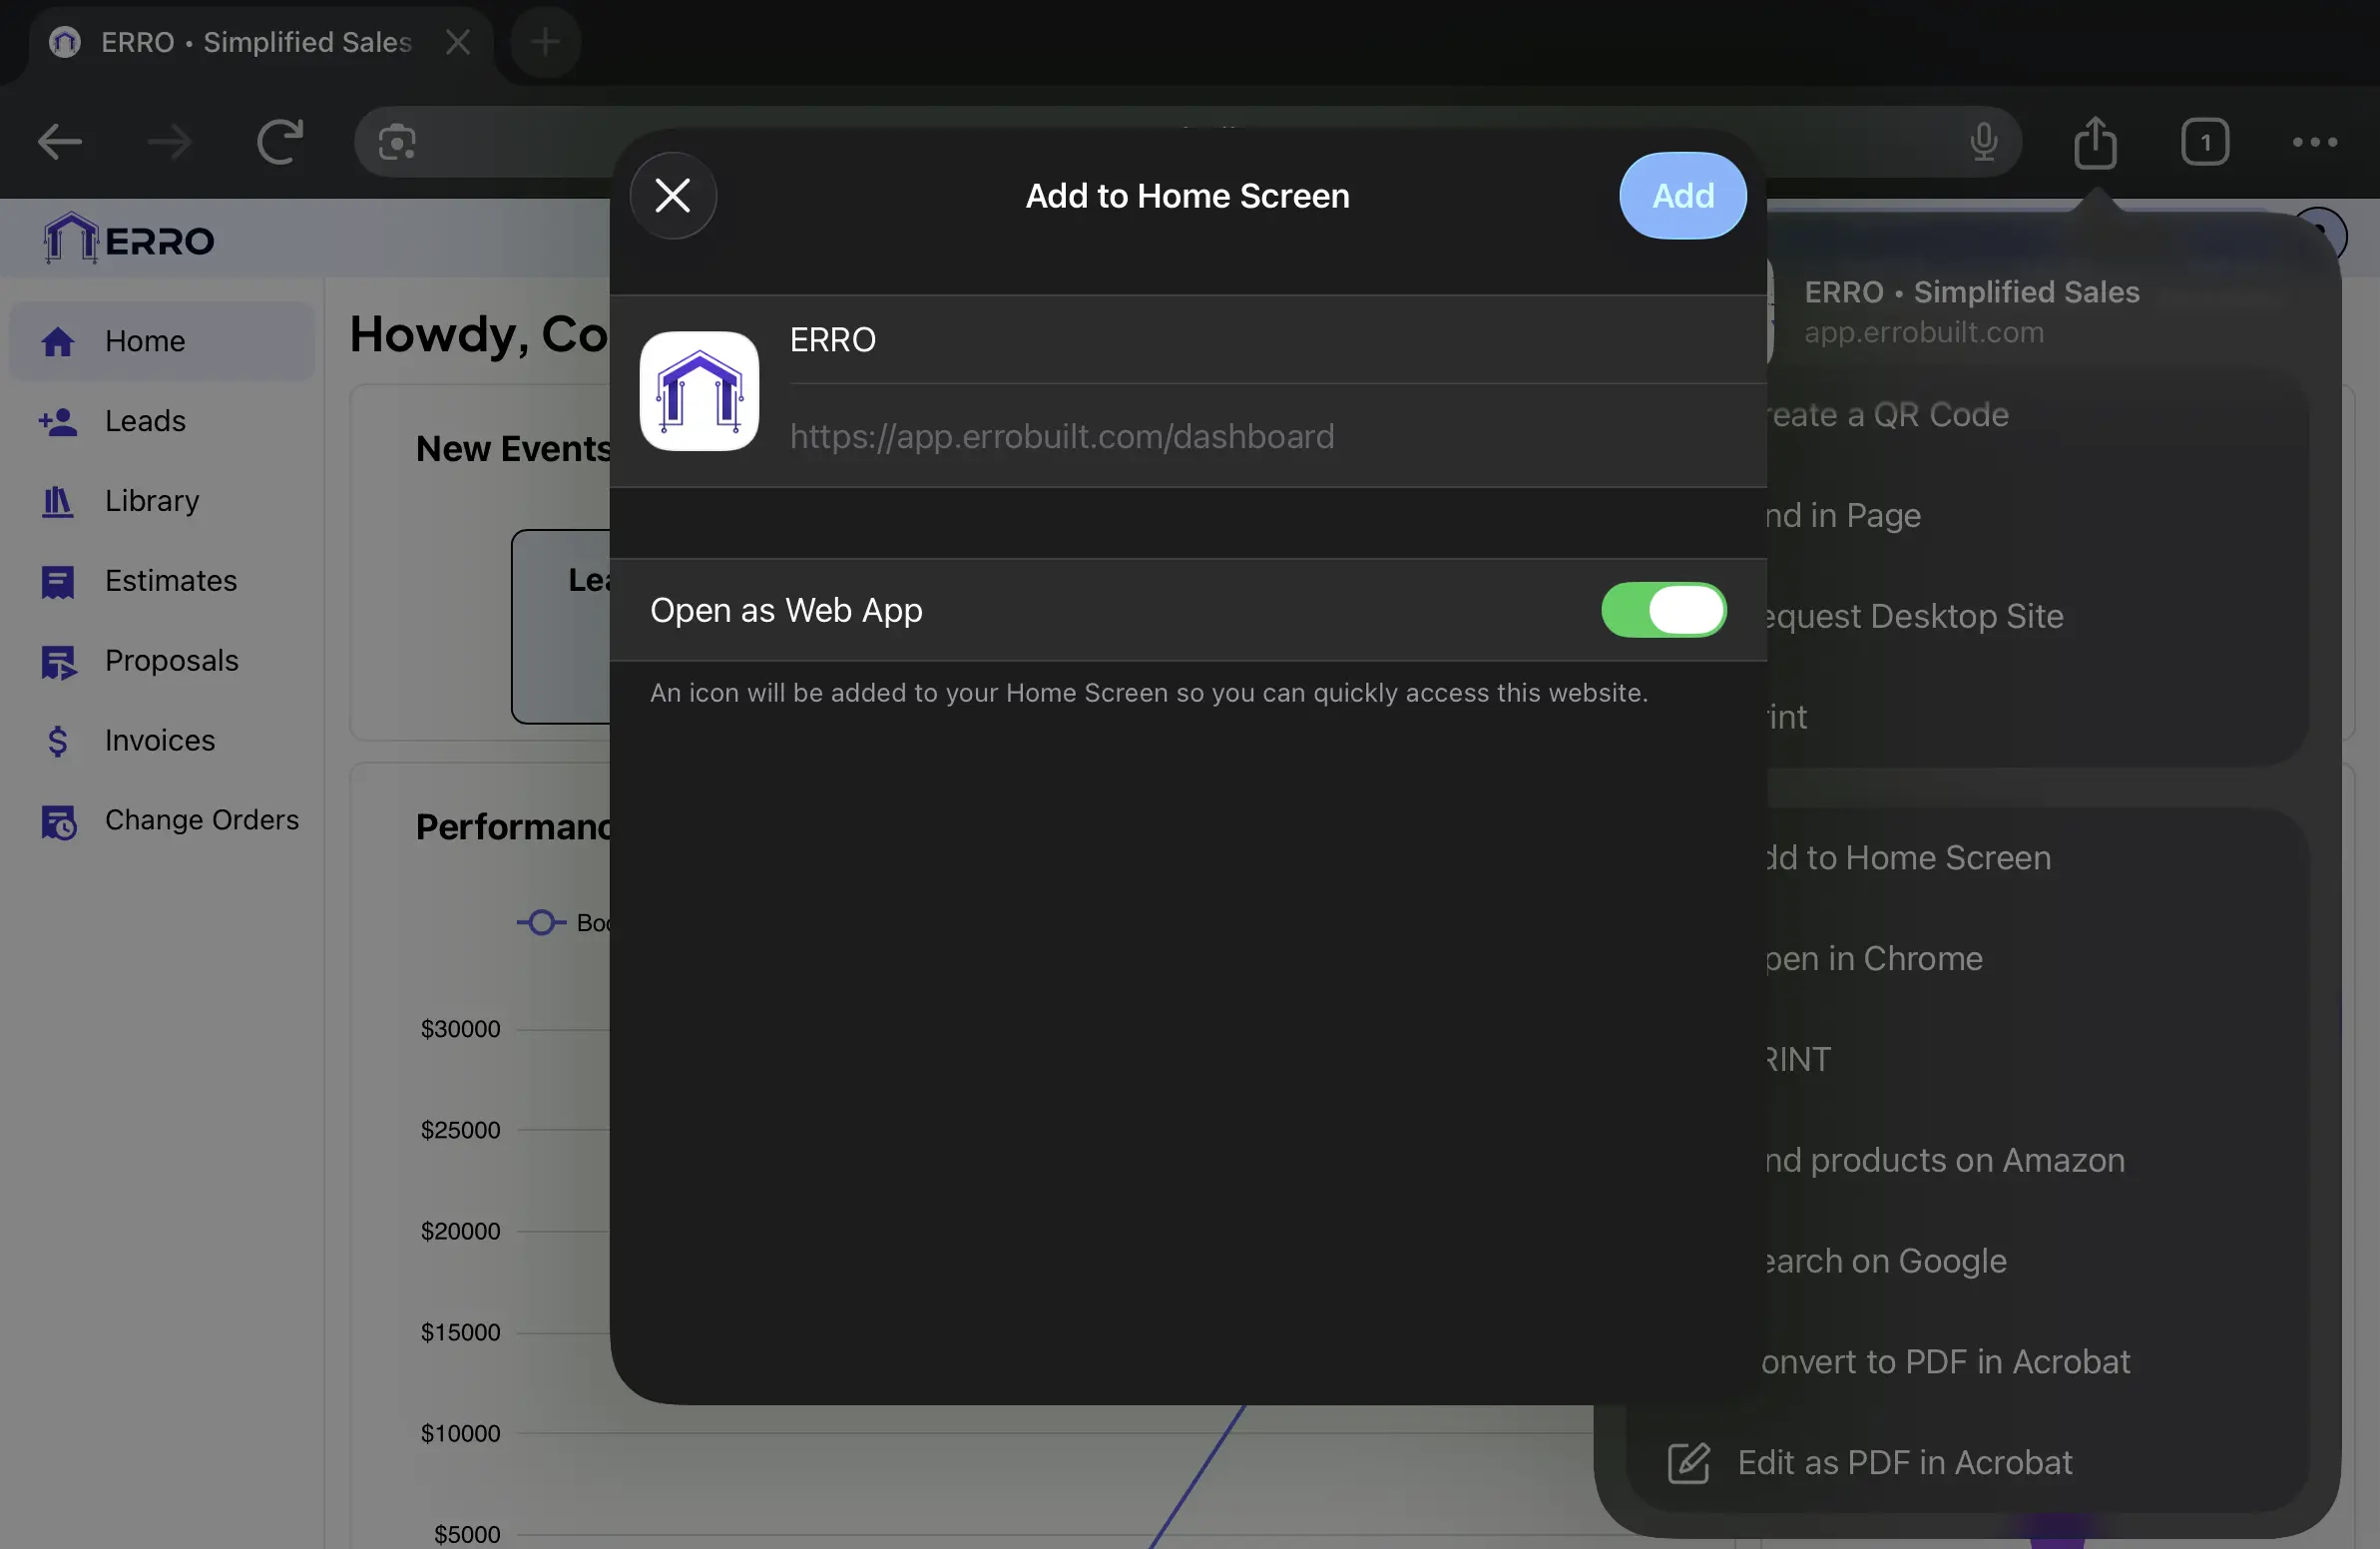Screen dimensions: 2380x1549
Task: Activate voice search microphone
Action: click(x=1983, y=142)
